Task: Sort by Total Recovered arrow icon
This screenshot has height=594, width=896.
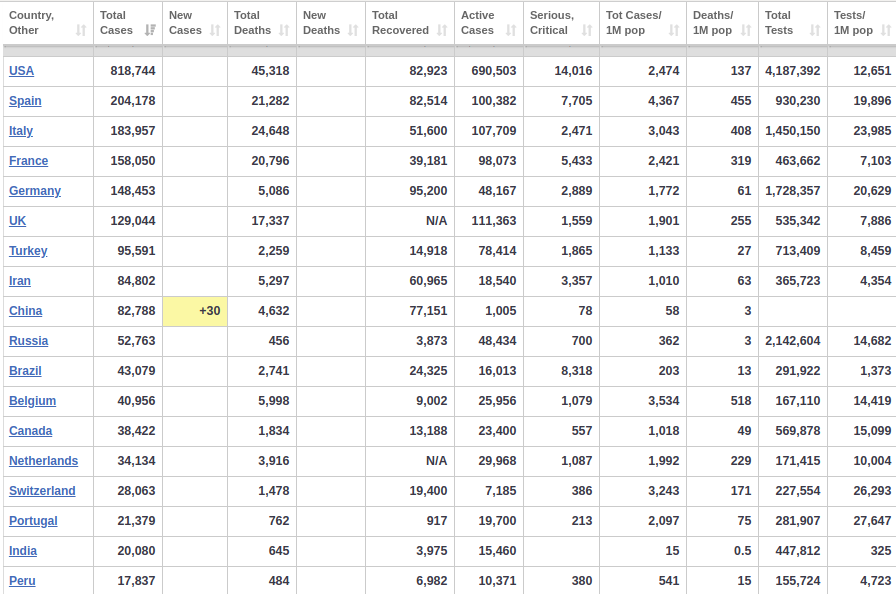Action: pyautogui.click(x=442, y=30)
